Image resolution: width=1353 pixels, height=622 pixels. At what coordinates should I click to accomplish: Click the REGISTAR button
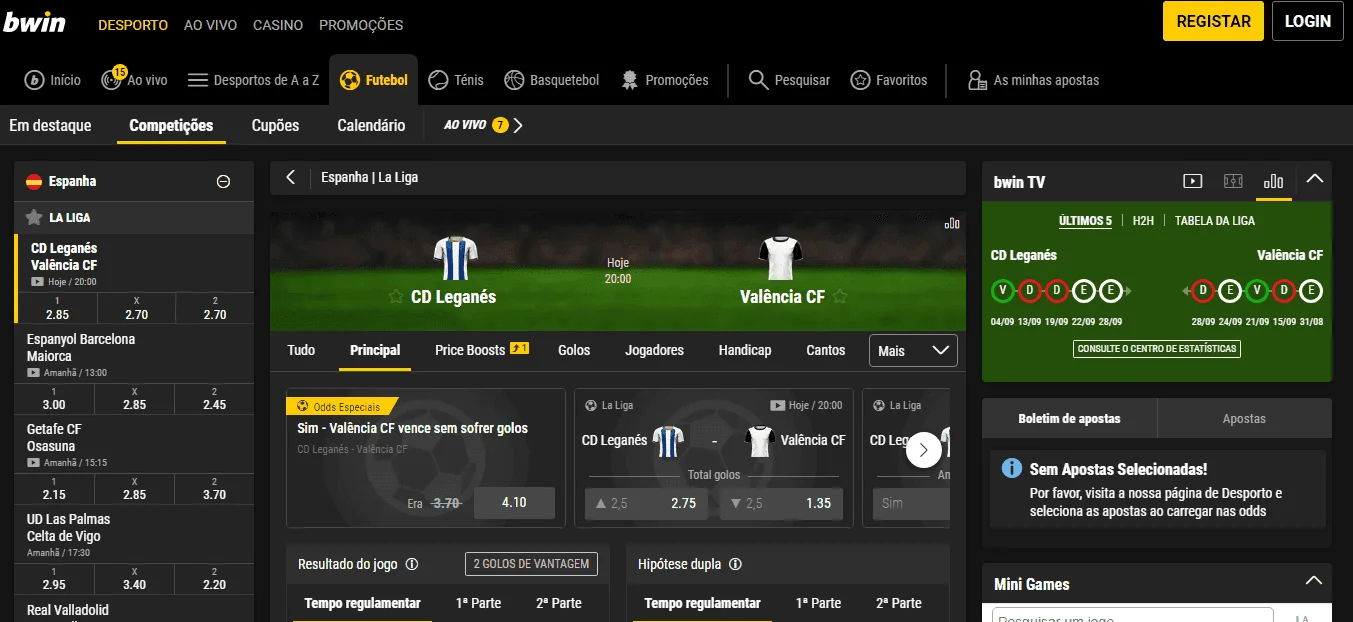(1213, 21)
